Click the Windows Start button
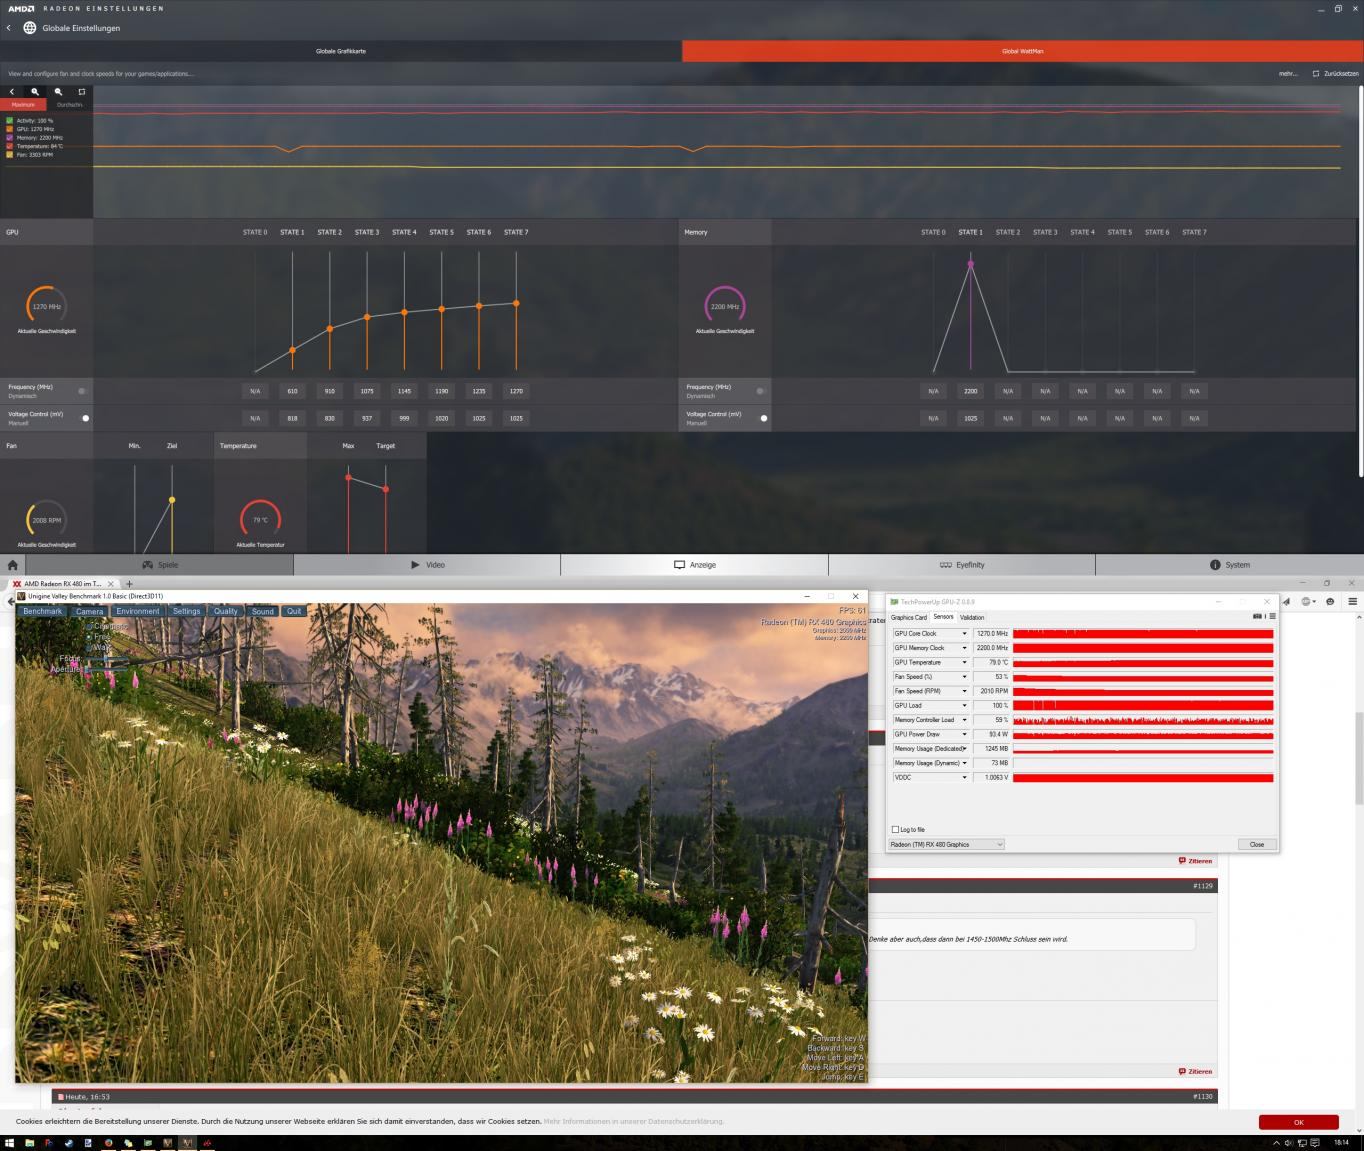 tap(10, 1143)
